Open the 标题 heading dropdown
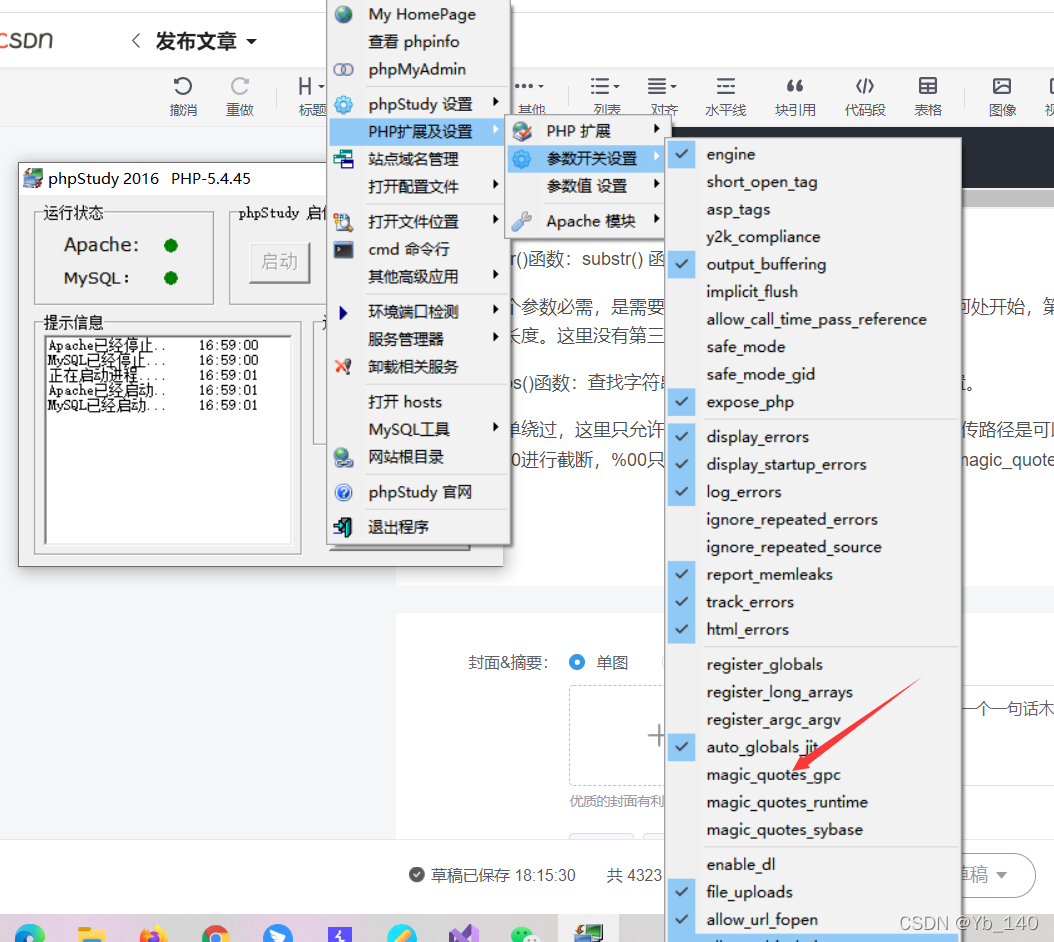The width and height of the screenshot is (1054, 942). coord(311,95)
